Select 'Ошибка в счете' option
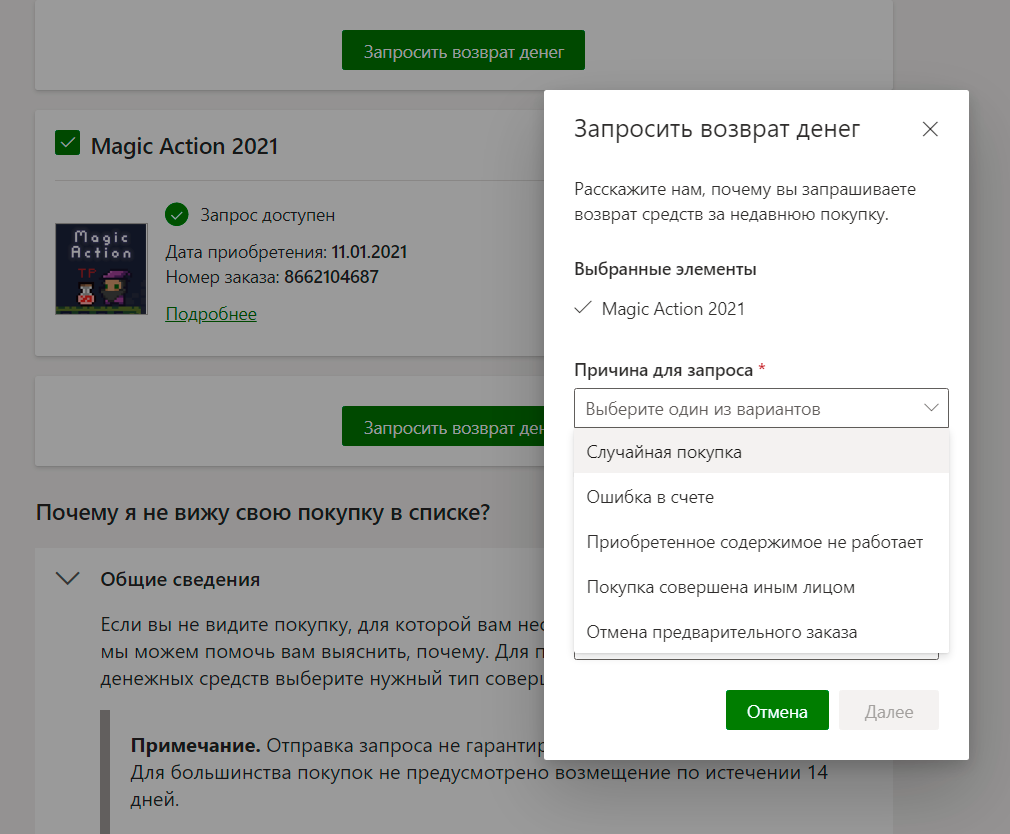Image resolution: width=1010 pixels, height=834 pixels. (x=761, y=497)
